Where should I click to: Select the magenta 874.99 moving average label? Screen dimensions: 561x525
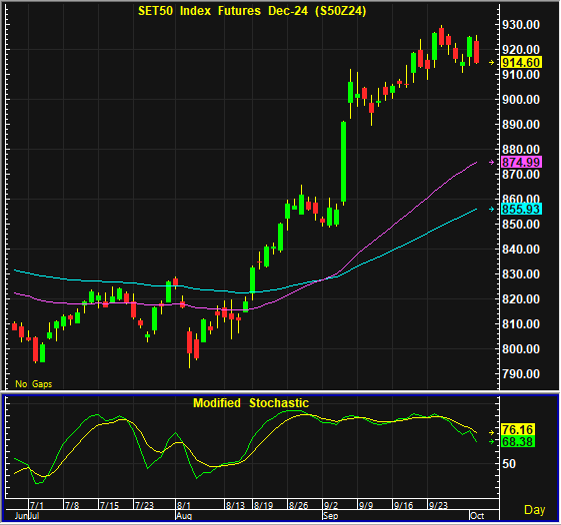coord(522,162)
